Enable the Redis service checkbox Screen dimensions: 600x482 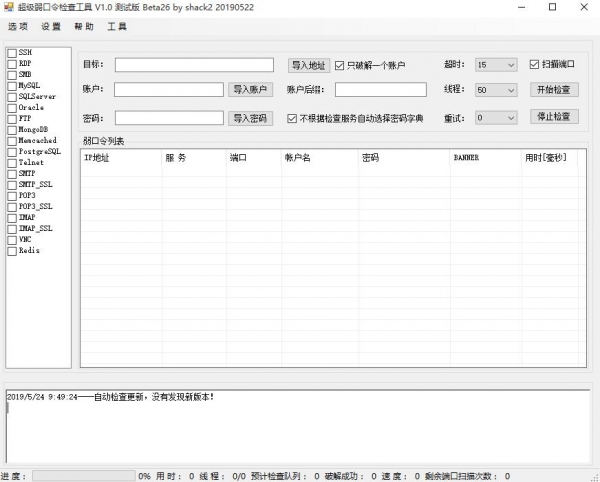tap(12, 251)
